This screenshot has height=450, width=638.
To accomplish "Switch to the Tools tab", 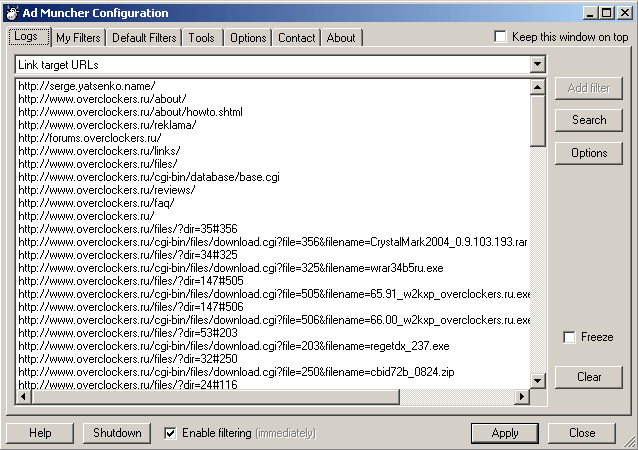I will click(x=202, y=38).
